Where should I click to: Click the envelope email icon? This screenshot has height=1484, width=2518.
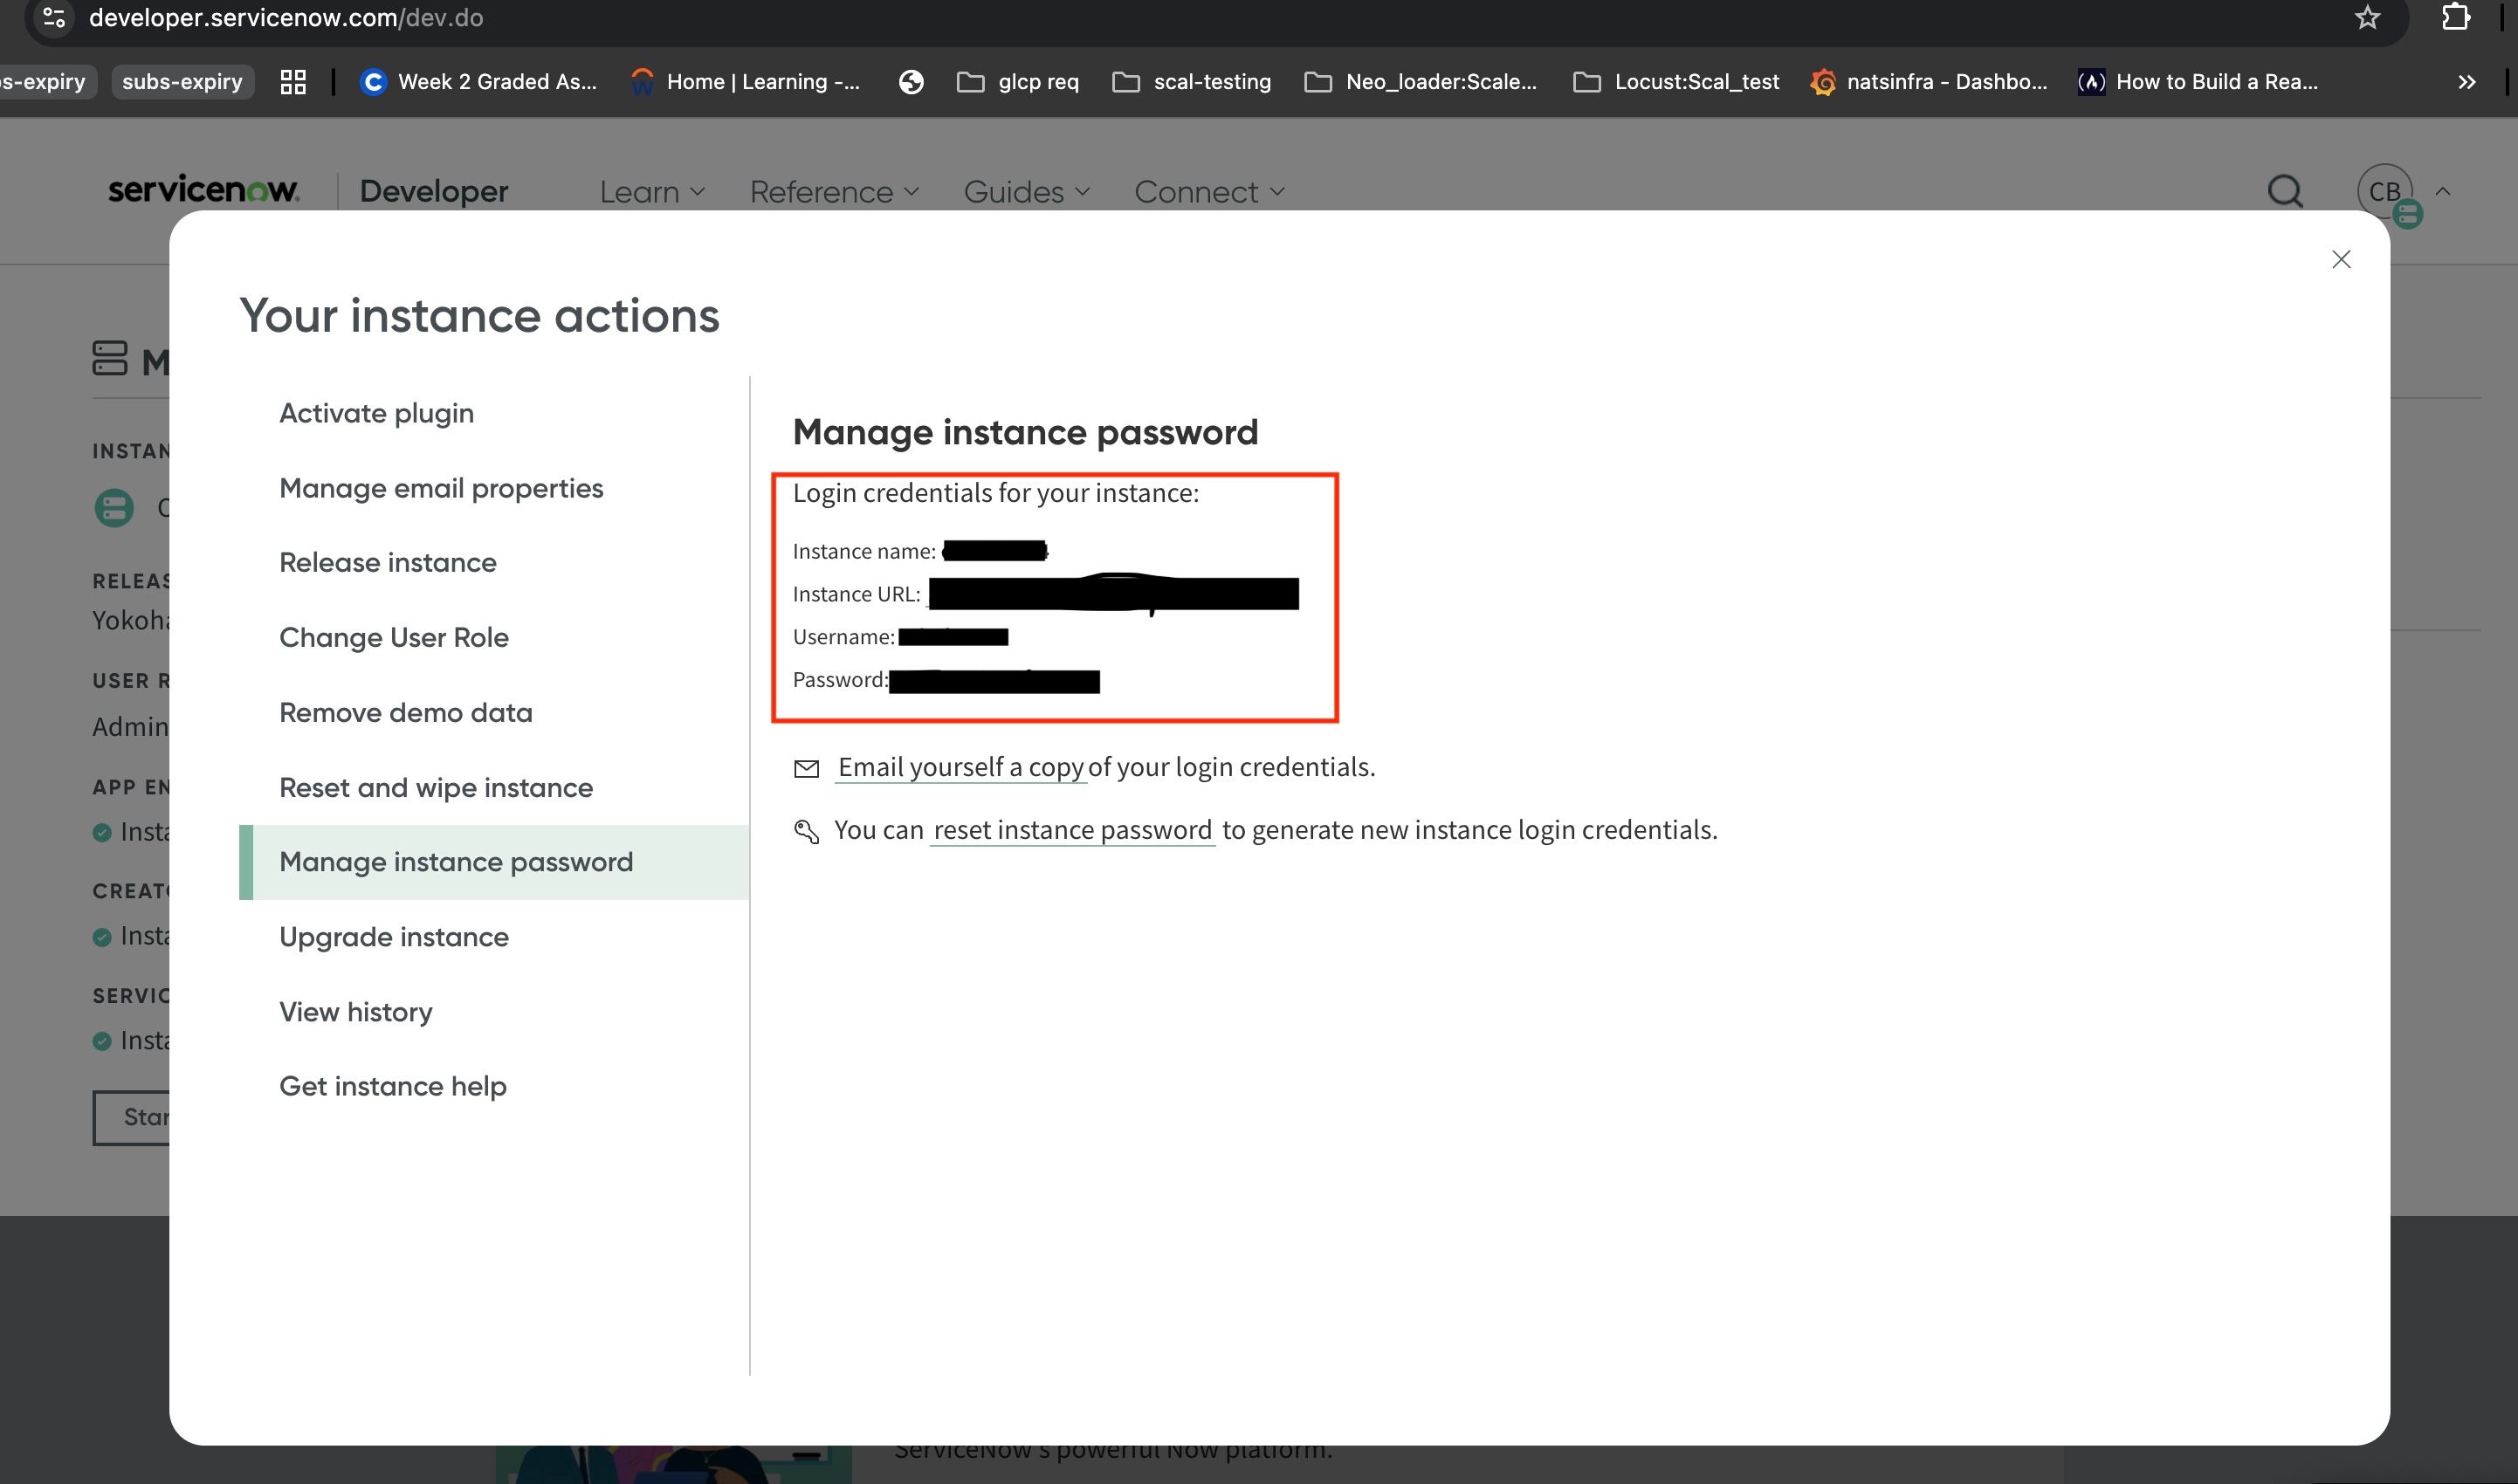pos(806,768)
